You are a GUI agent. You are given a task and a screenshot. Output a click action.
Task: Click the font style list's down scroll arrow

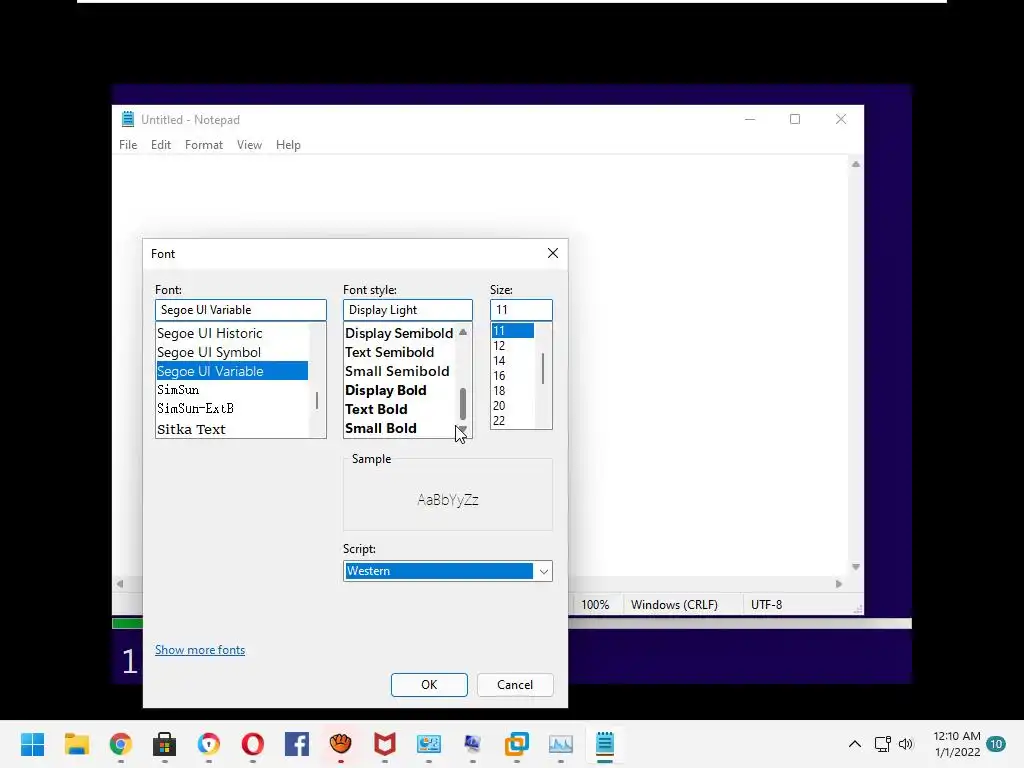(x=463, y=429)
